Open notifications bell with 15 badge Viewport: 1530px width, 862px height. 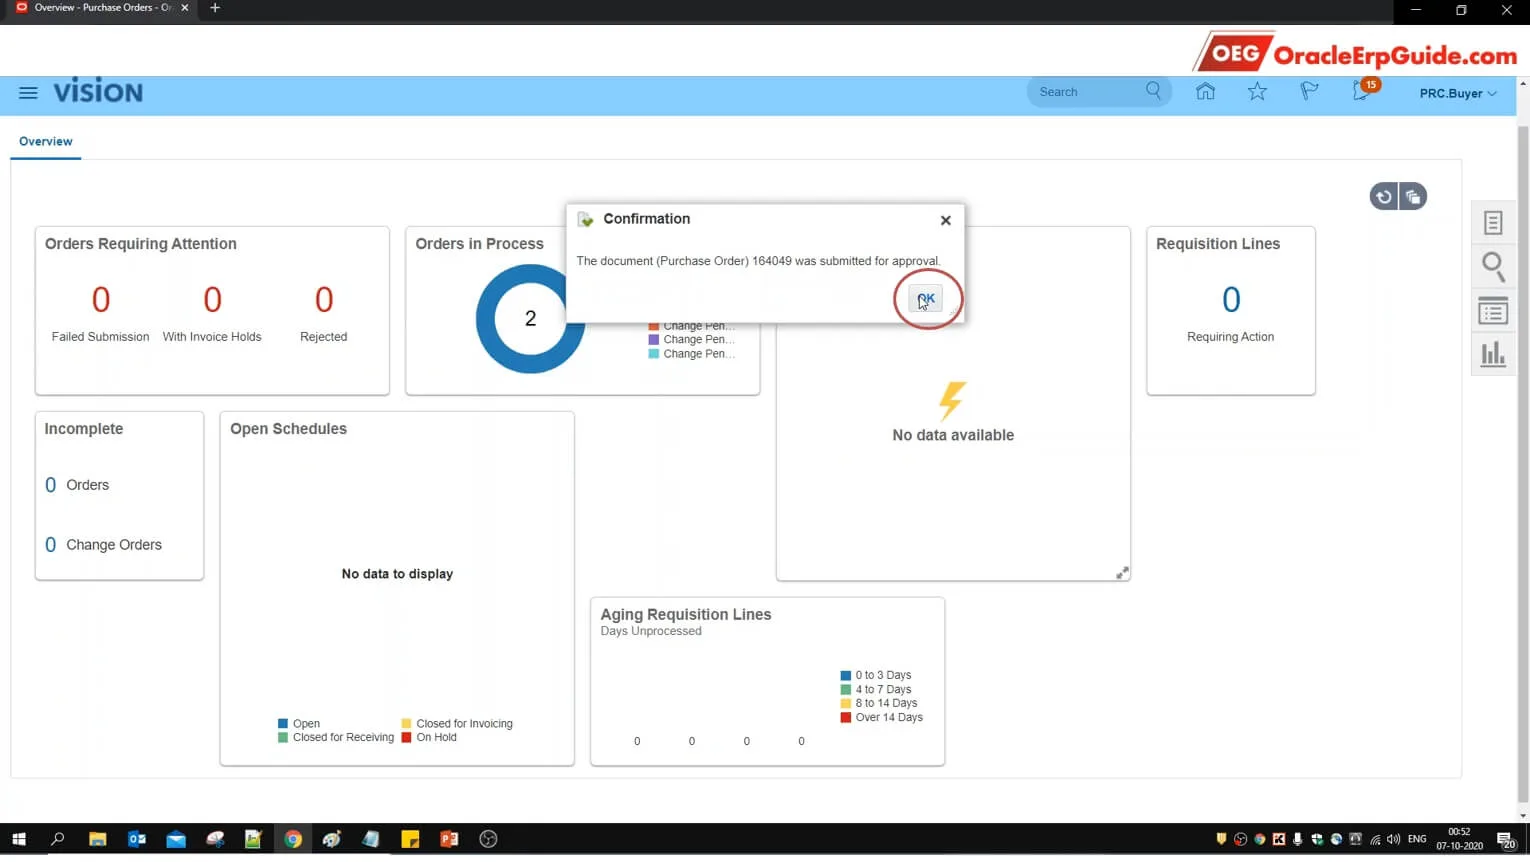[1364, 90]
